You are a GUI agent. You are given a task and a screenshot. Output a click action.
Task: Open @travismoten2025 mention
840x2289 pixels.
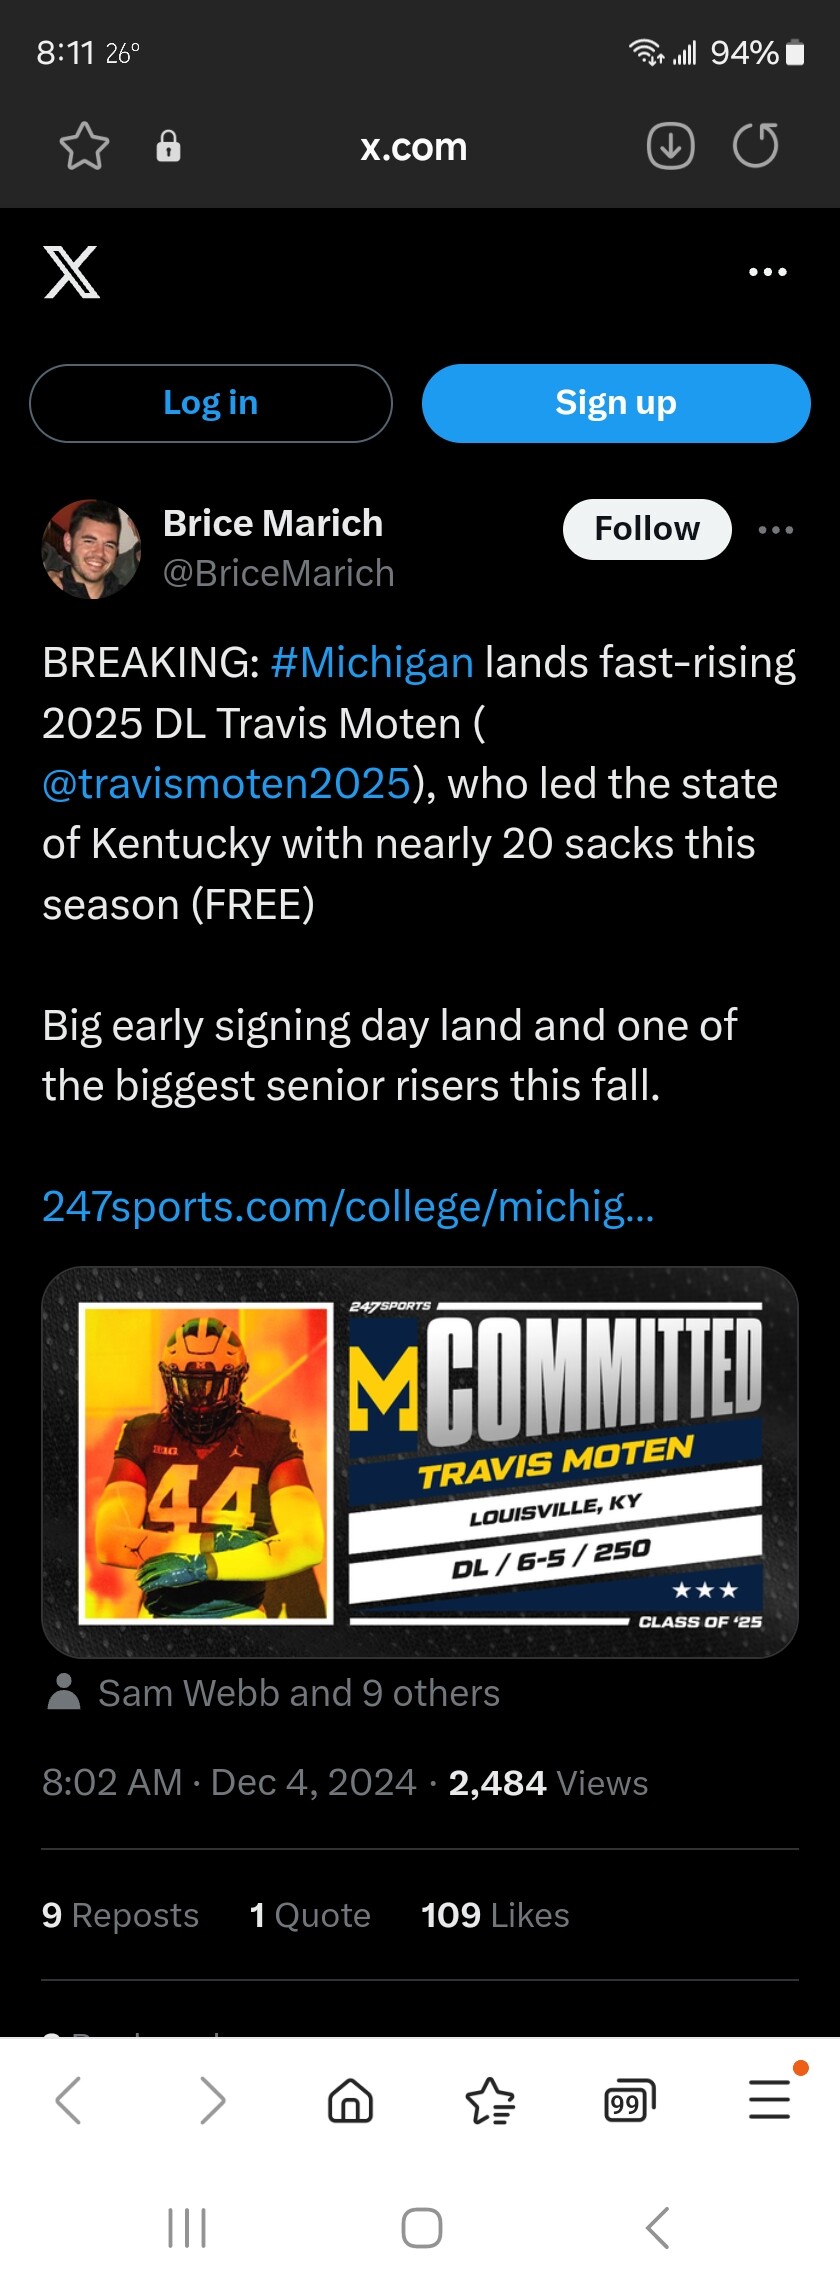226,784
